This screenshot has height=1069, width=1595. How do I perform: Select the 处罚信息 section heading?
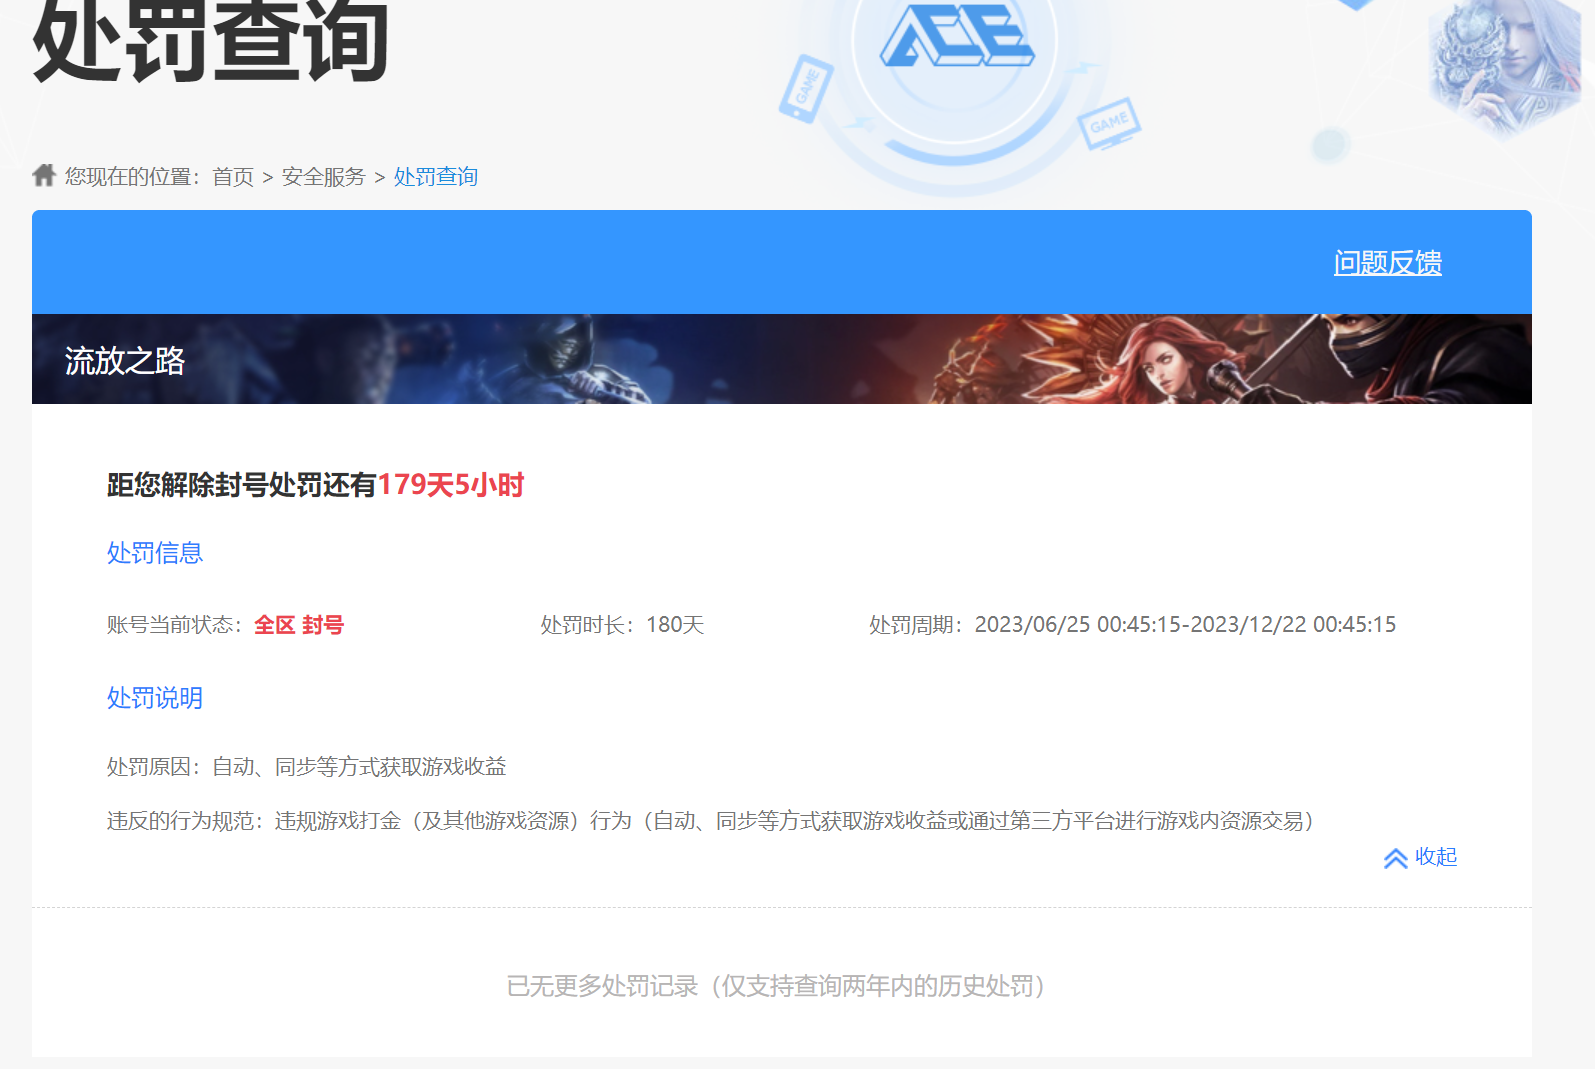pos(155,553)
